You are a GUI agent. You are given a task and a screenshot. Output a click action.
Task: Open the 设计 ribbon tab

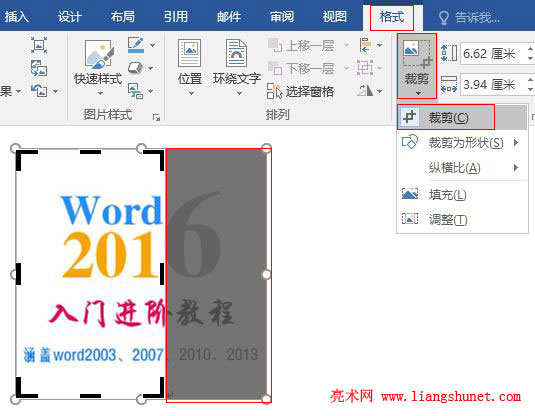tap(70, 16)
